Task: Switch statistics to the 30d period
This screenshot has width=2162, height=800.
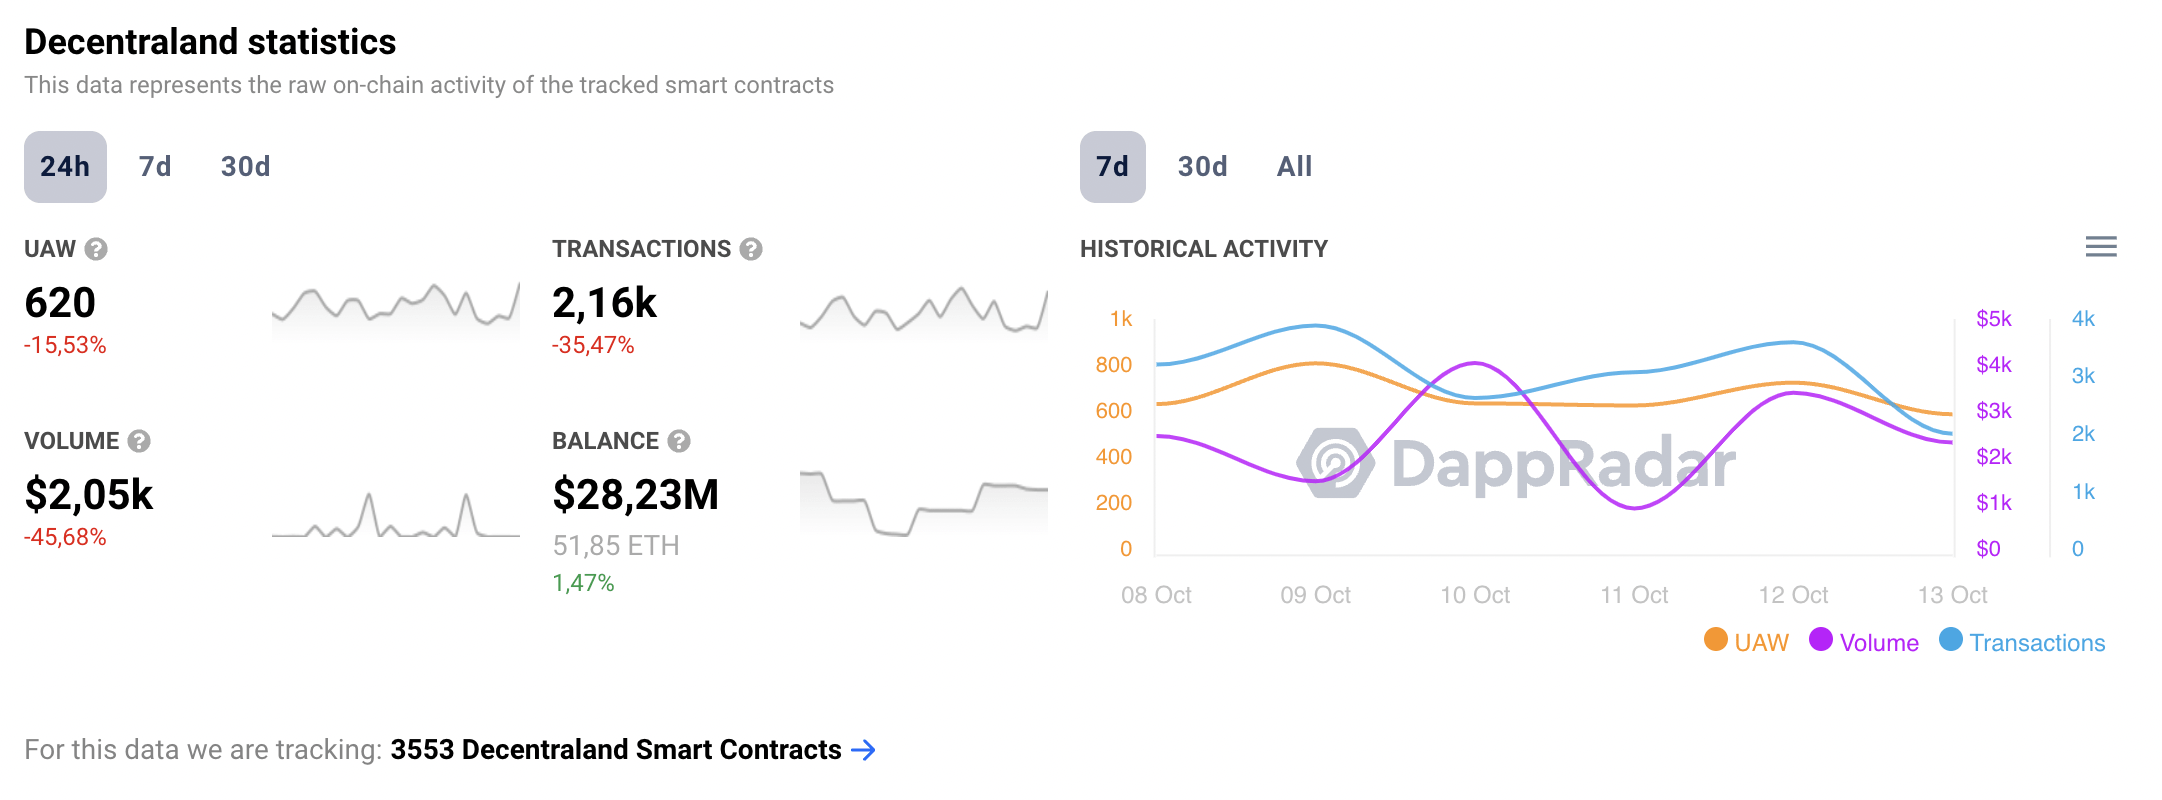Action: pos(246,167)
